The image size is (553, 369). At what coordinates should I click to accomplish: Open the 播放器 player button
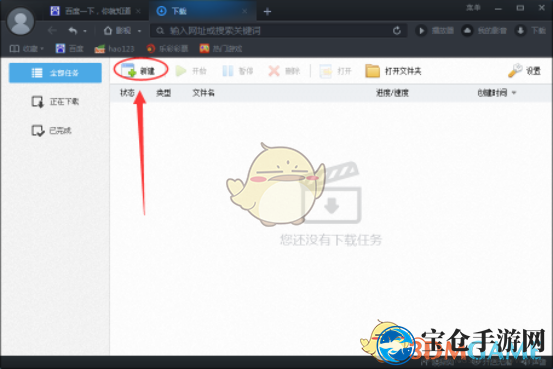434,31
